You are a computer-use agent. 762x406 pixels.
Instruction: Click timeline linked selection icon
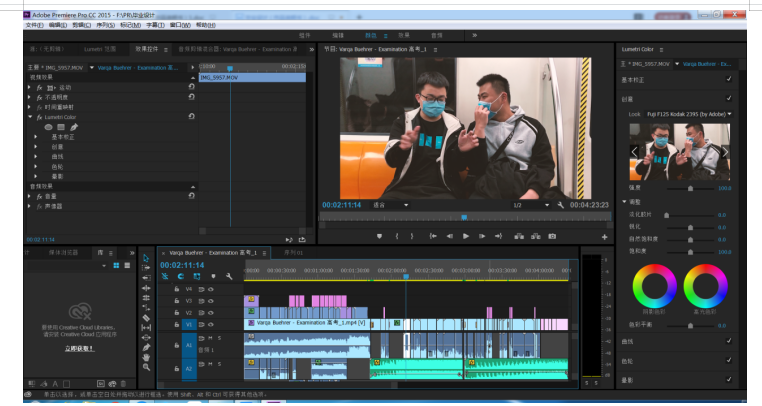click(x=197, y=276)
